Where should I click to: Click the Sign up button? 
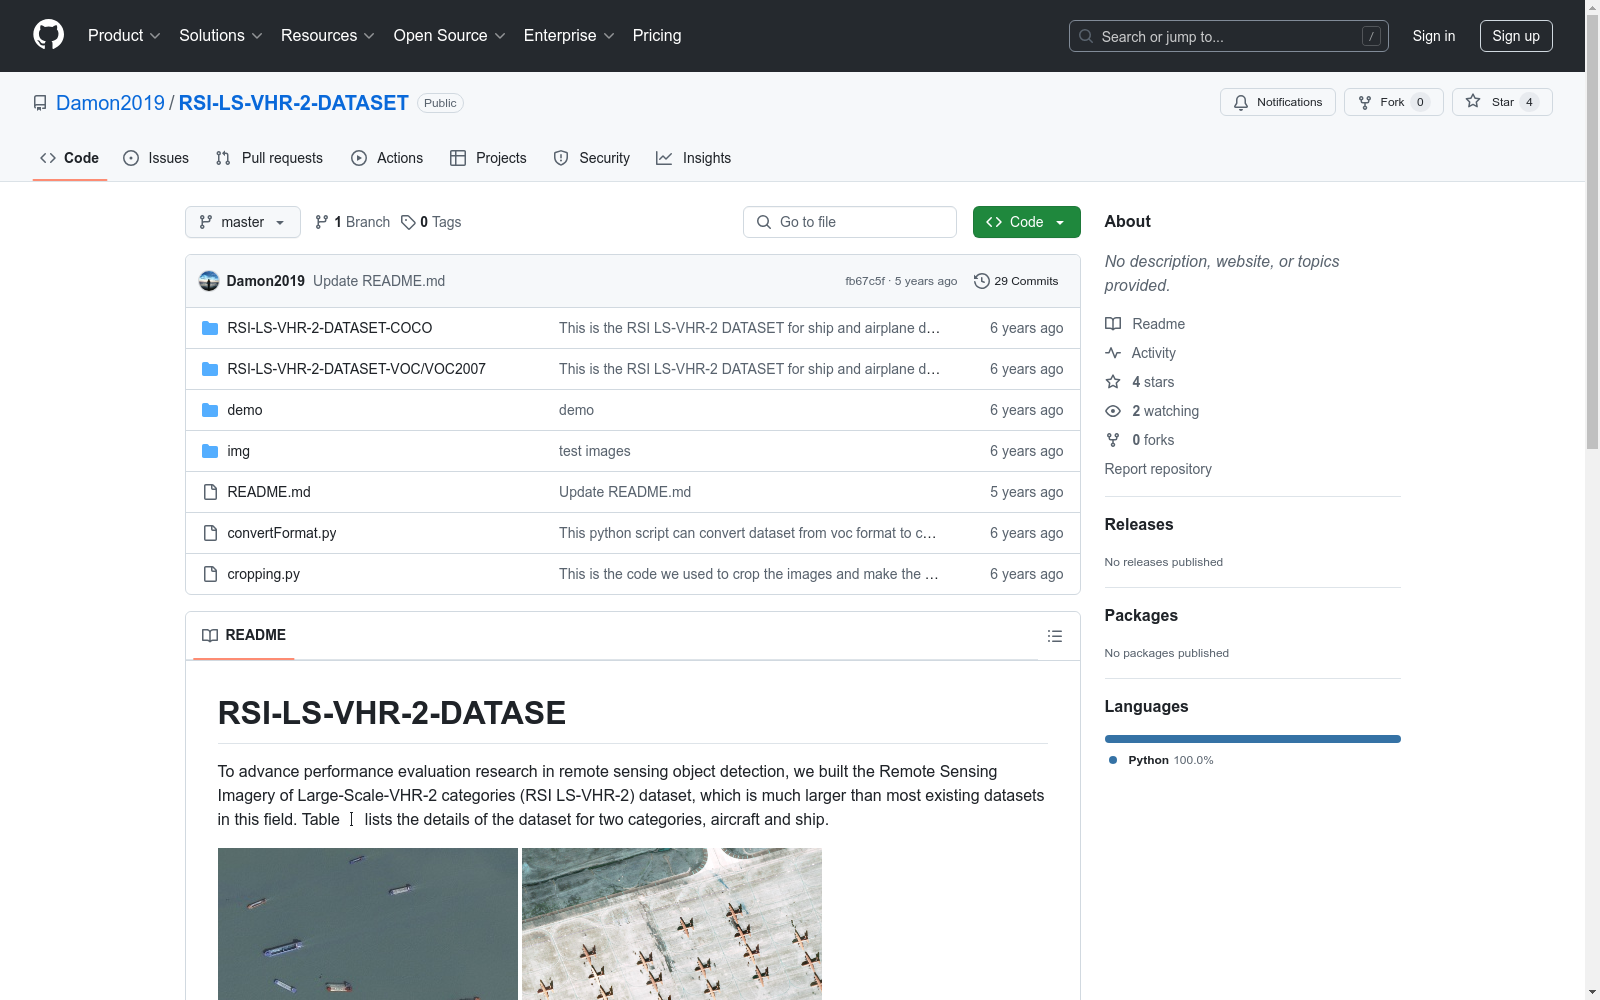(1516, 36)
